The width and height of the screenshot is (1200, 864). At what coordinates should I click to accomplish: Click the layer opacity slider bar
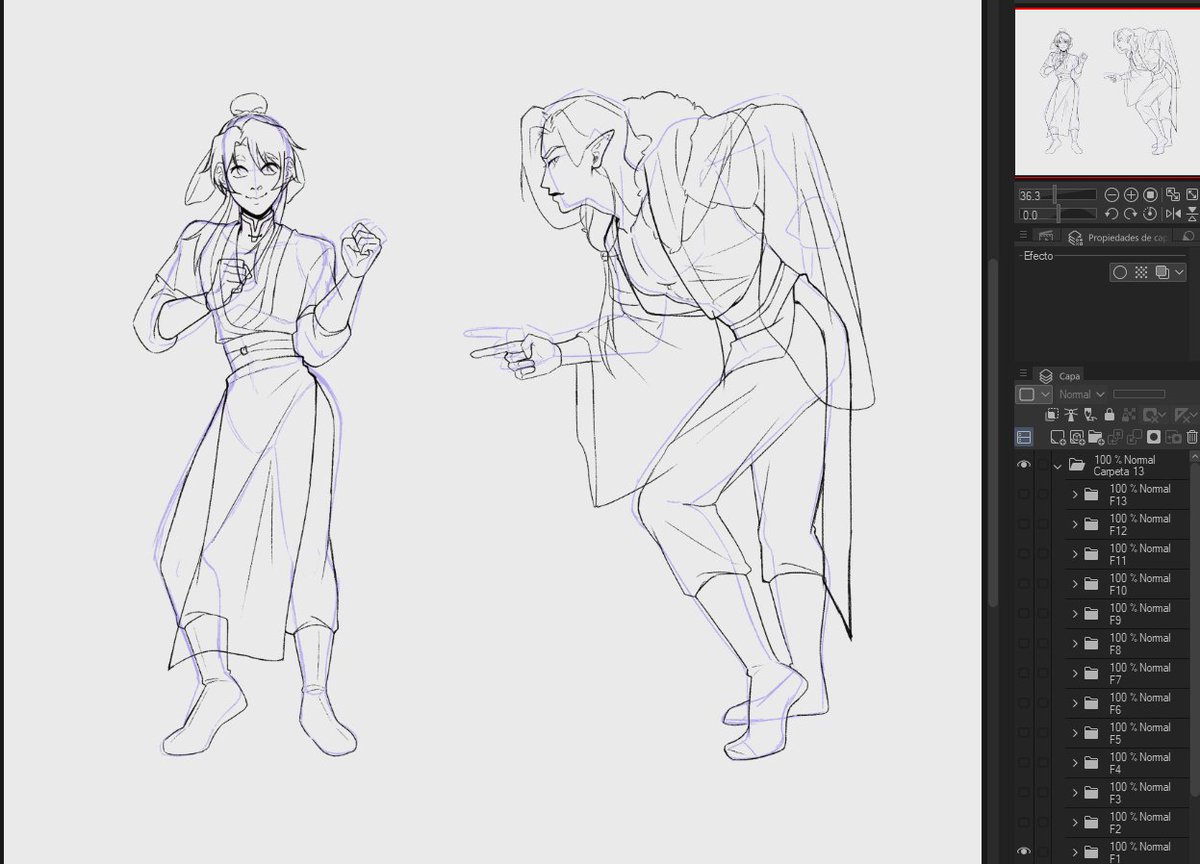click(x=1139, y=394)
